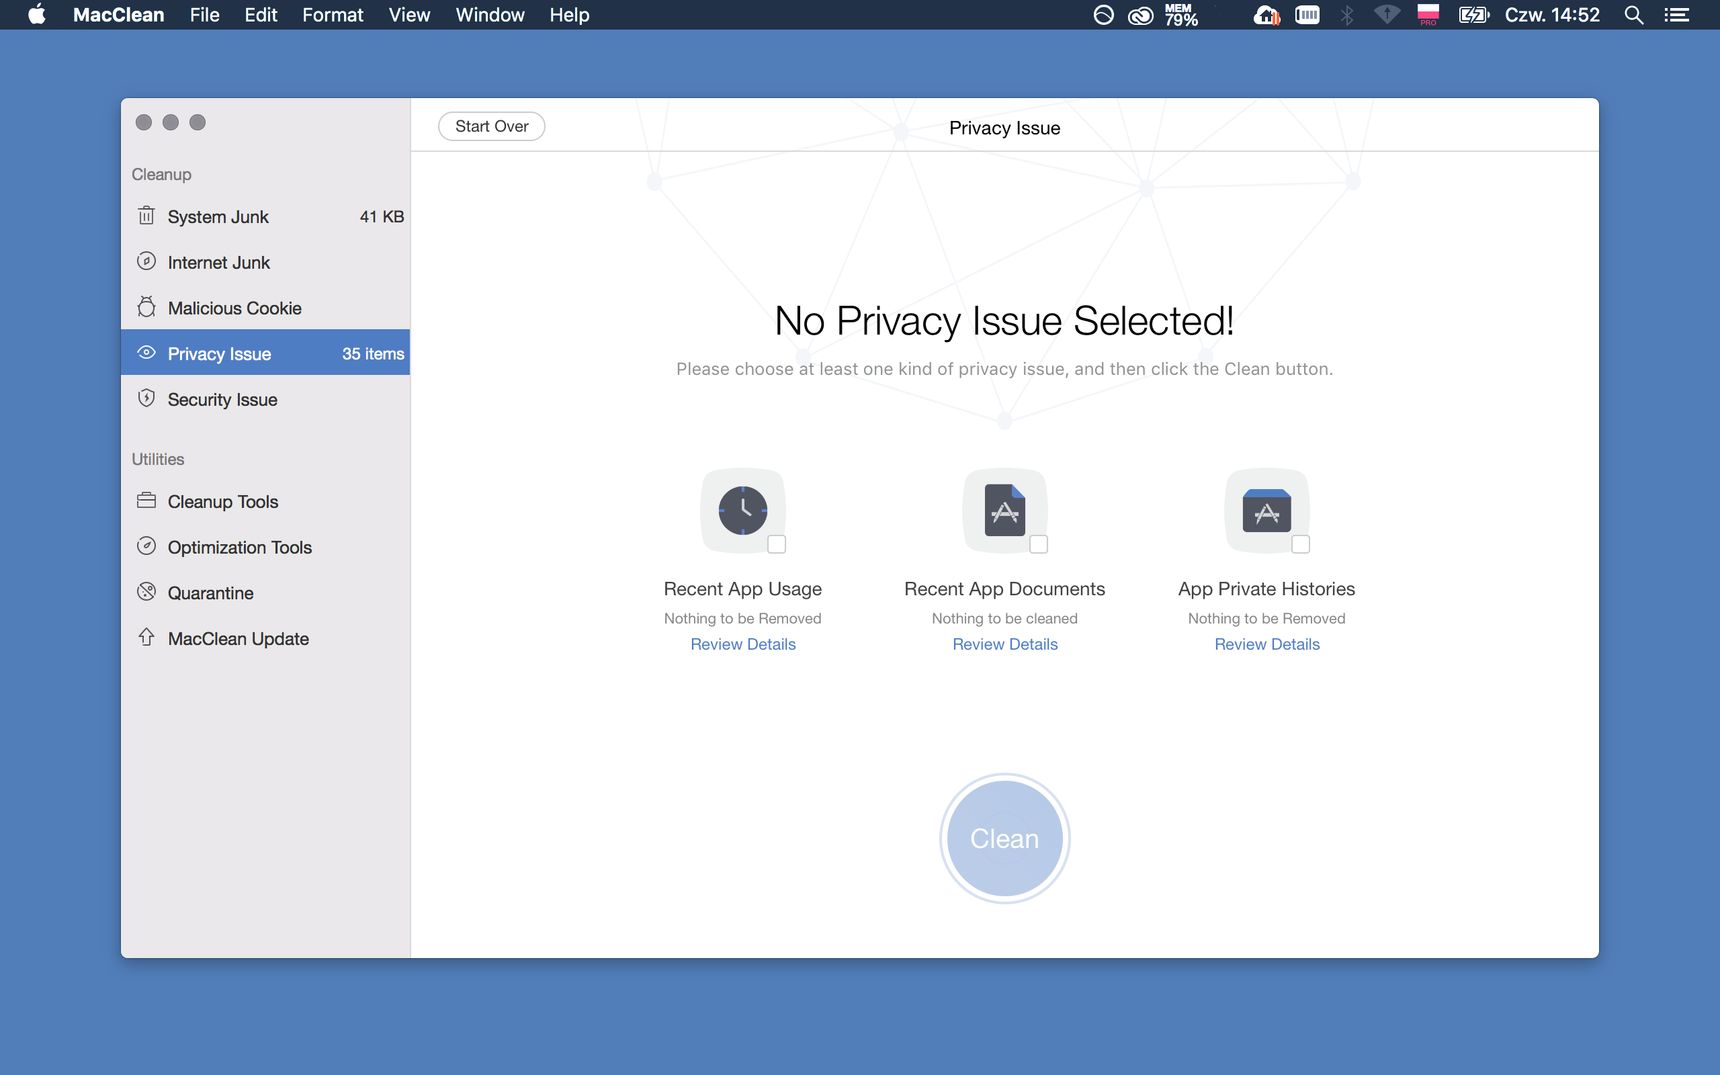
Task: Open the Quarantine icon in sidebar
Action: (x=146, y=591)
